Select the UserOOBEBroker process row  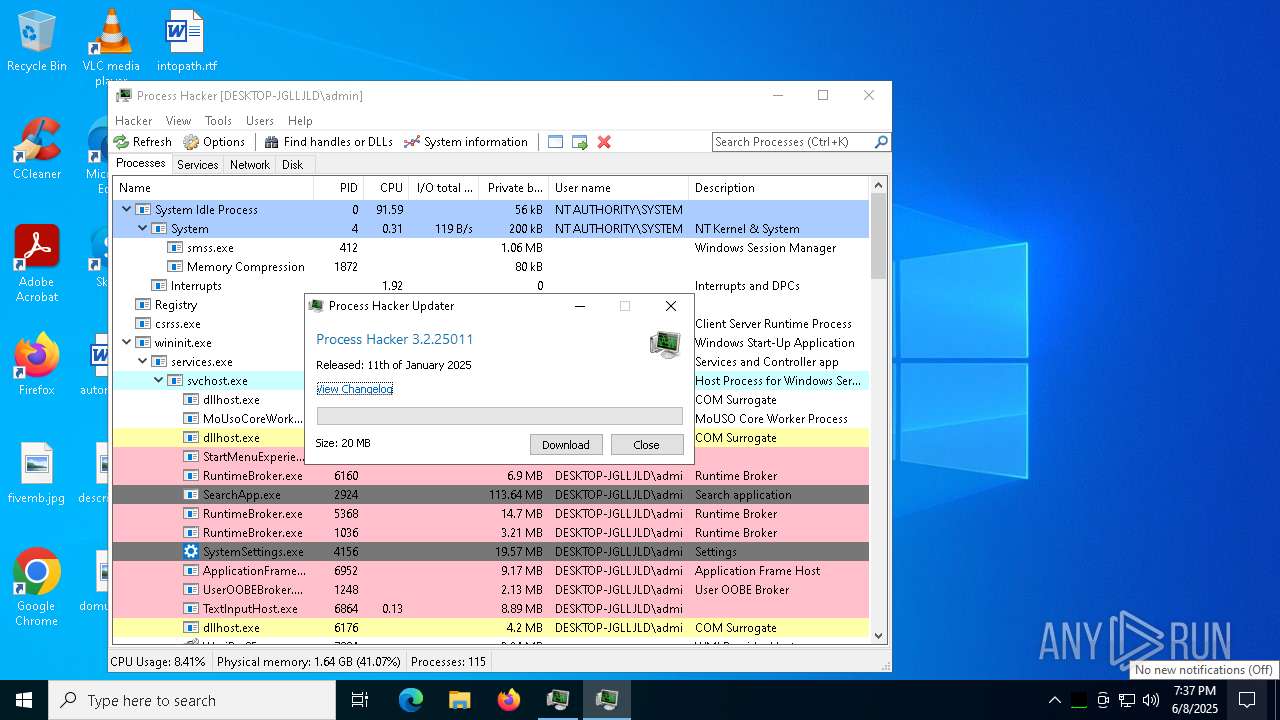click(x=490, y=590)
